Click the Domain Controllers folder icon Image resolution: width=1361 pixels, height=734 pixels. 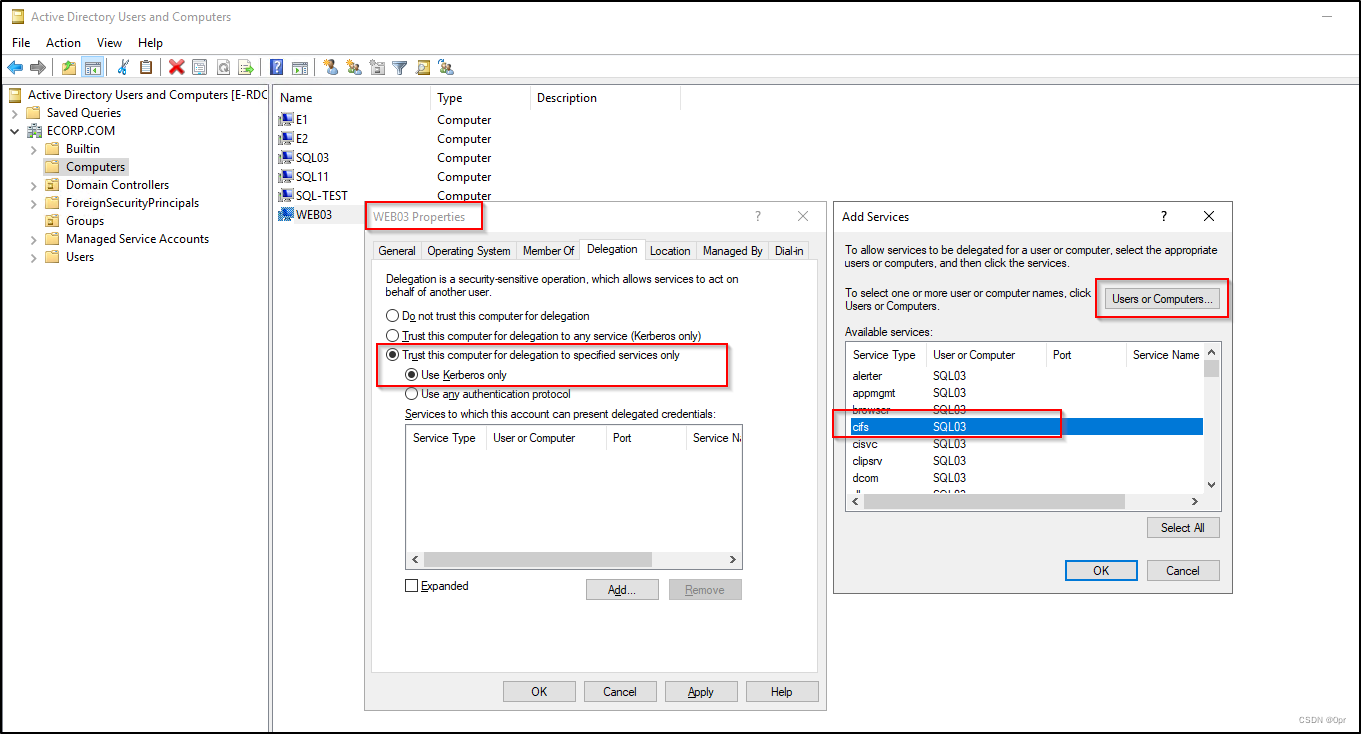52,185
